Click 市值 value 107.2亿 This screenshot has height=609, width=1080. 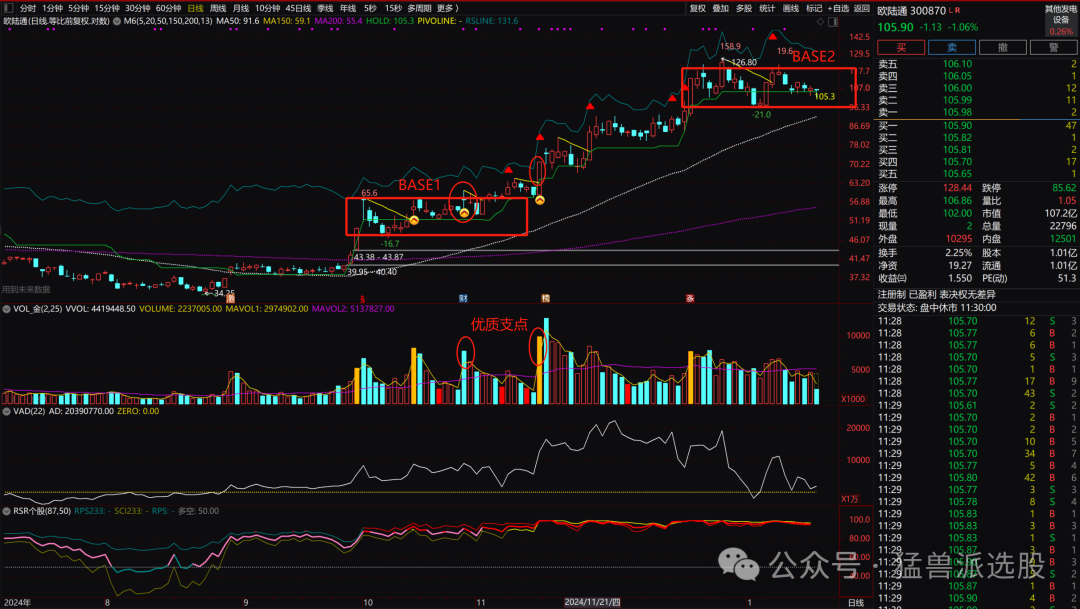1059,214
